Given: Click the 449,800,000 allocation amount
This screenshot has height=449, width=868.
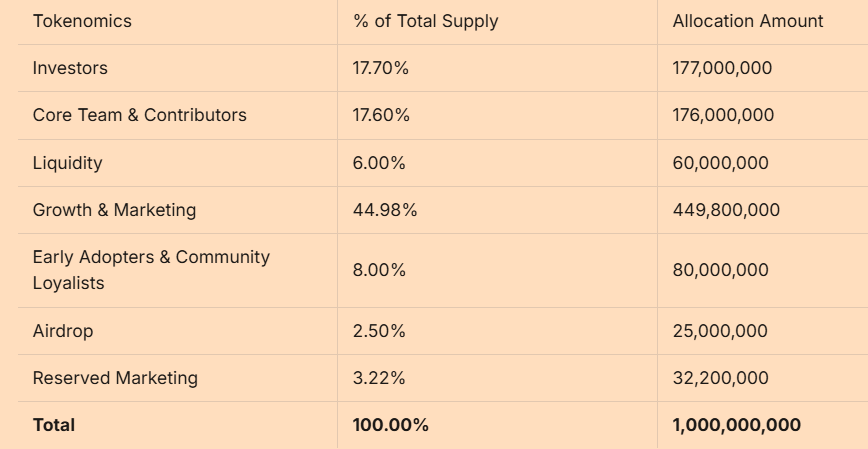Looking at the screenshot, I should click(x=726, y=210).
